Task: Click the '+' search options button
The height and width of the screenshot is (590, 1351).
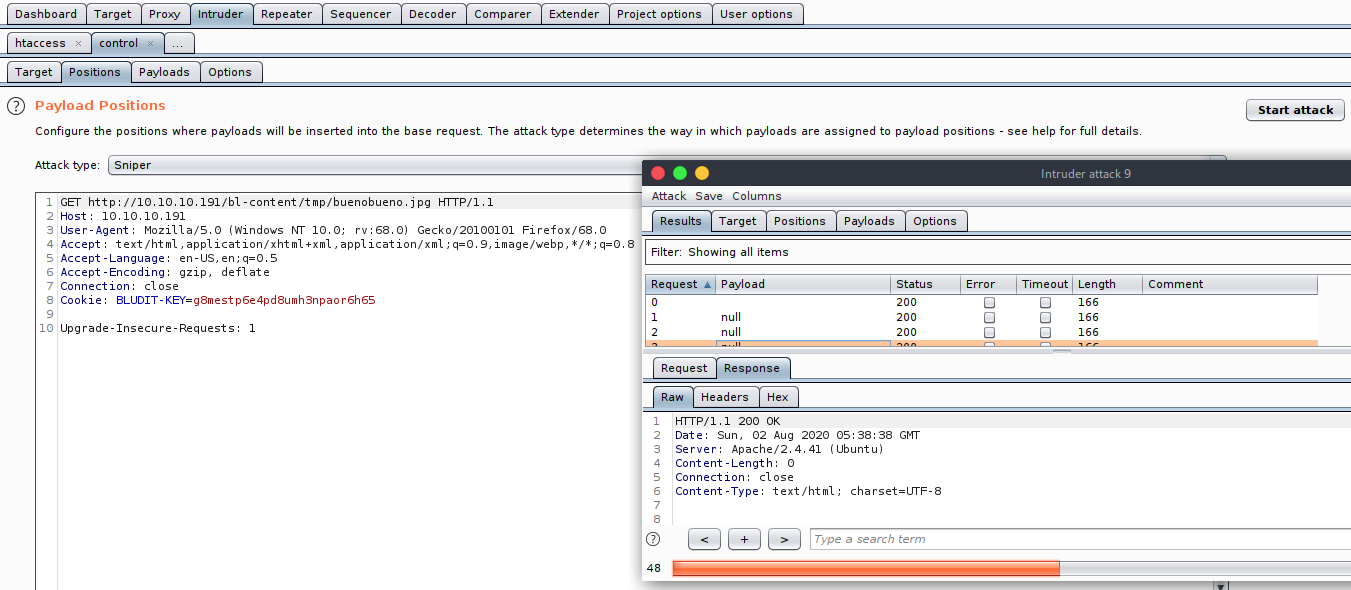Action: coord(744,540)
